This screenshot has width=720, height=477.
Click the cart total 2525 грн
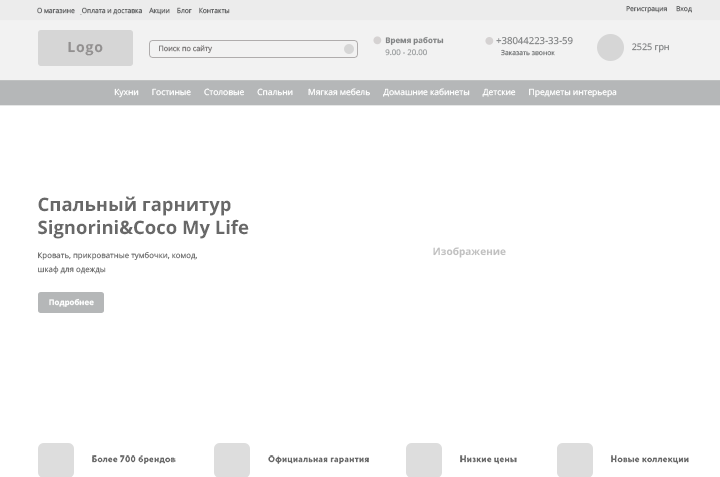pos(650,47)
